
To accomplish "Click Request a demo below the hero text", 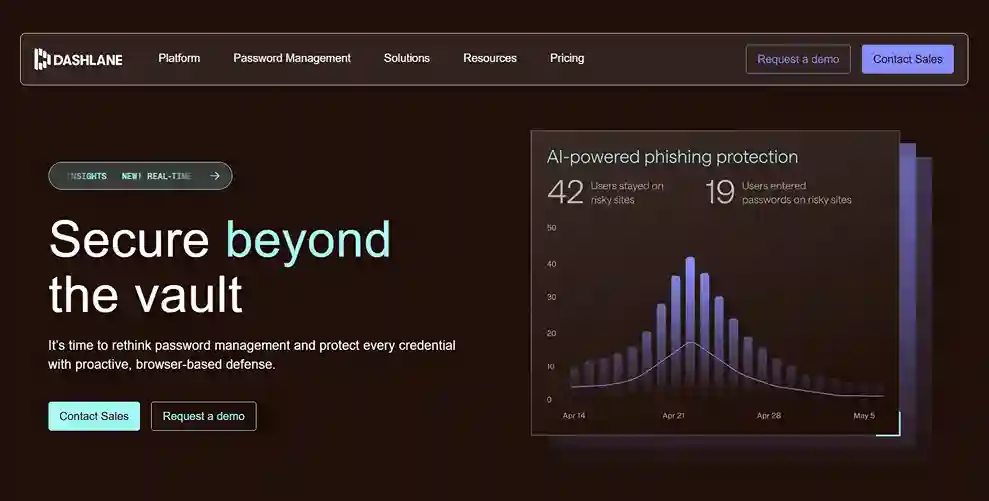I will (204, 416).
